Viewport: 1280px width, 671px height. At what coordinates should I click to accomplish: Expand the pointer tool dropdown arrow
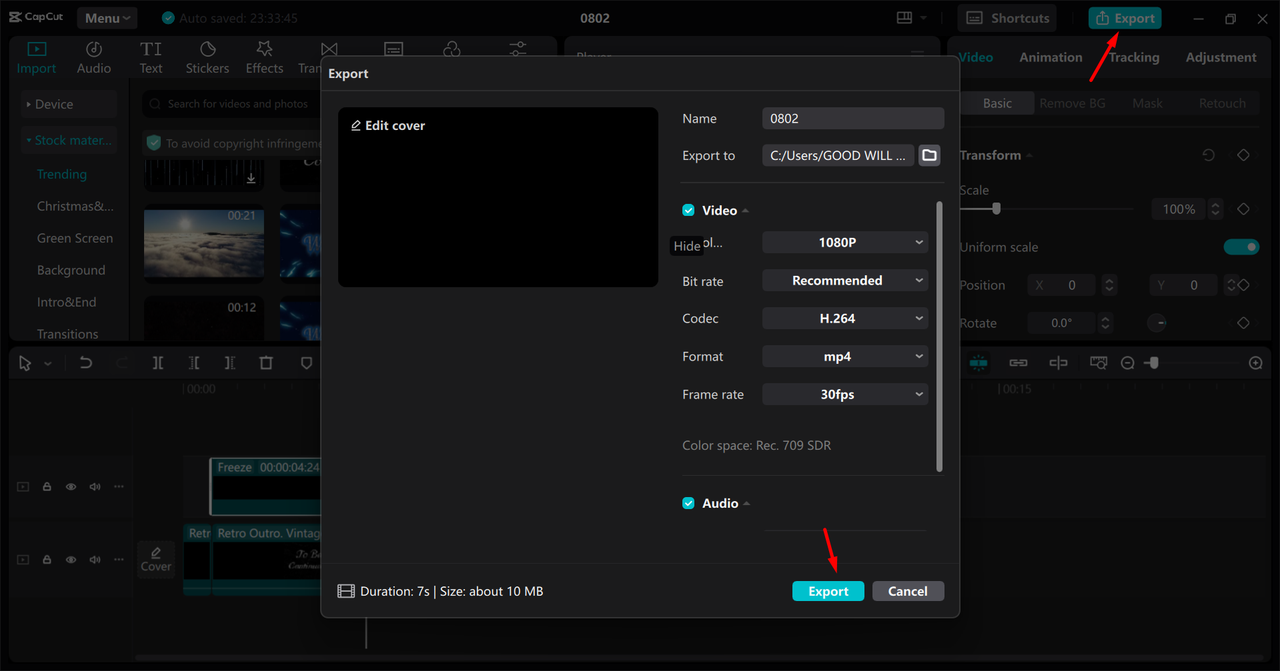pyautogui.click(x=47, y=364)
